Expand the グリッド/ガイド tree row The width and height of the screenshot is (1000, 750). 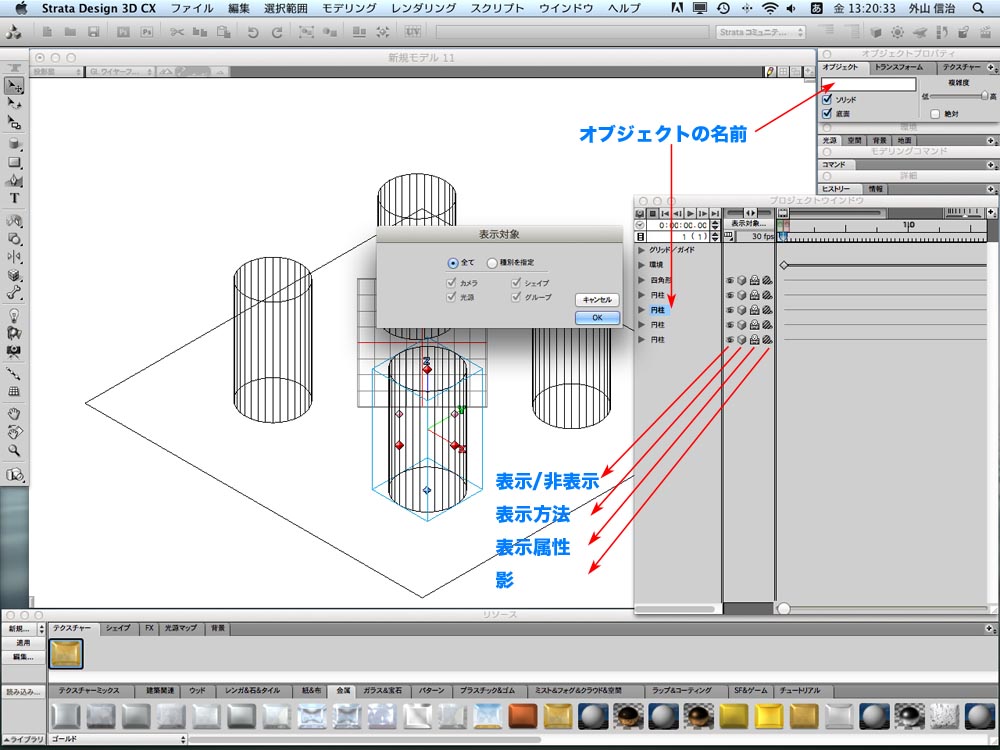642,250
